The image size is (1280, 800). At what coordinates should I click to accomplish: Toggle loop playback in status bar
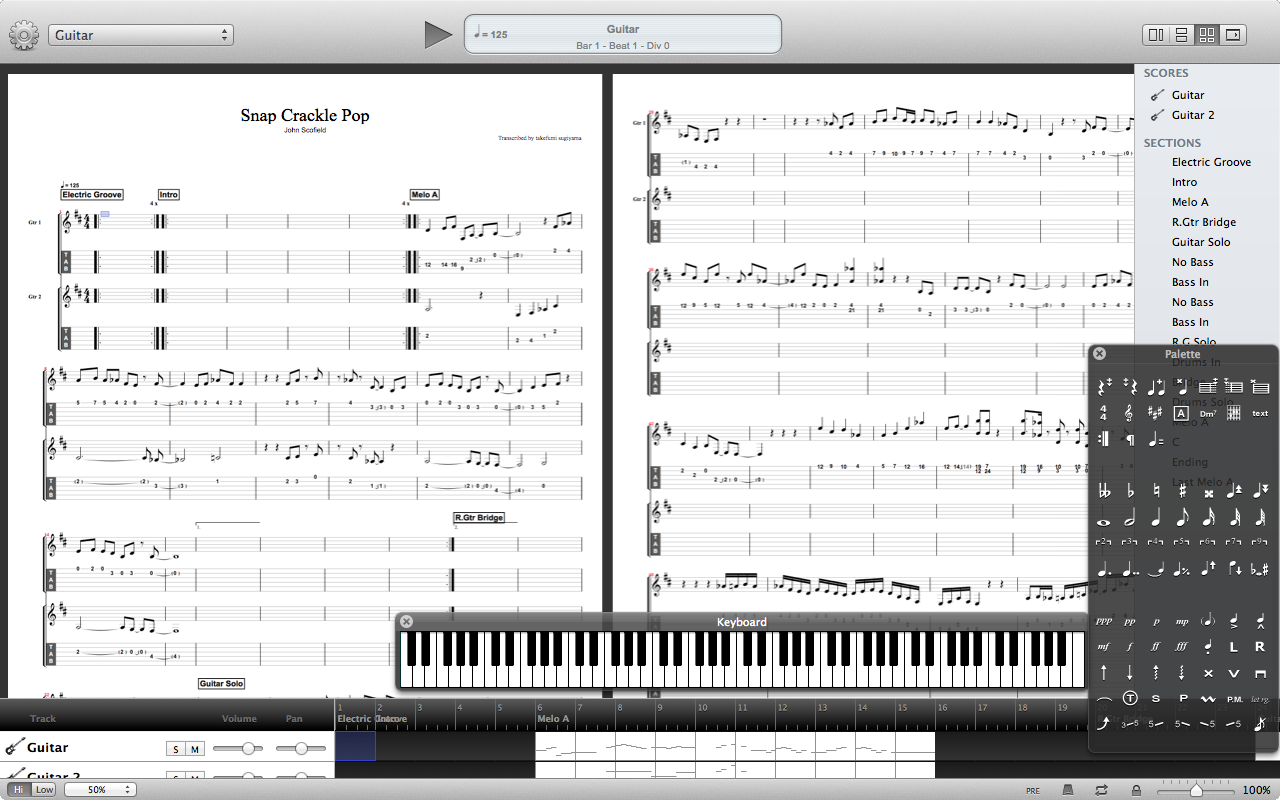point(1101,790)
